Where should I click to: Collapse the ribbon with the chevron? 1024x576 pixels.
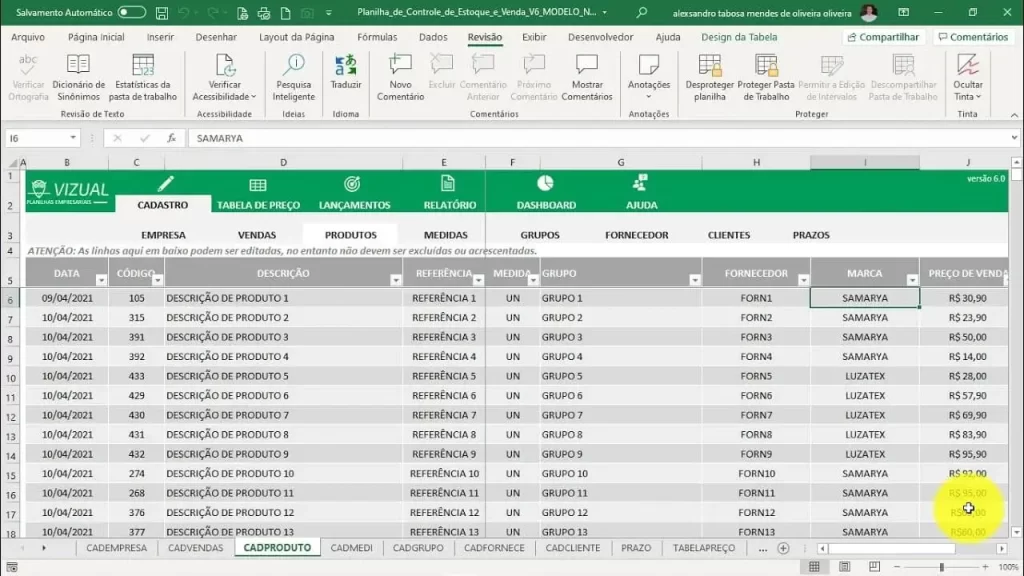pos(1014,115)
